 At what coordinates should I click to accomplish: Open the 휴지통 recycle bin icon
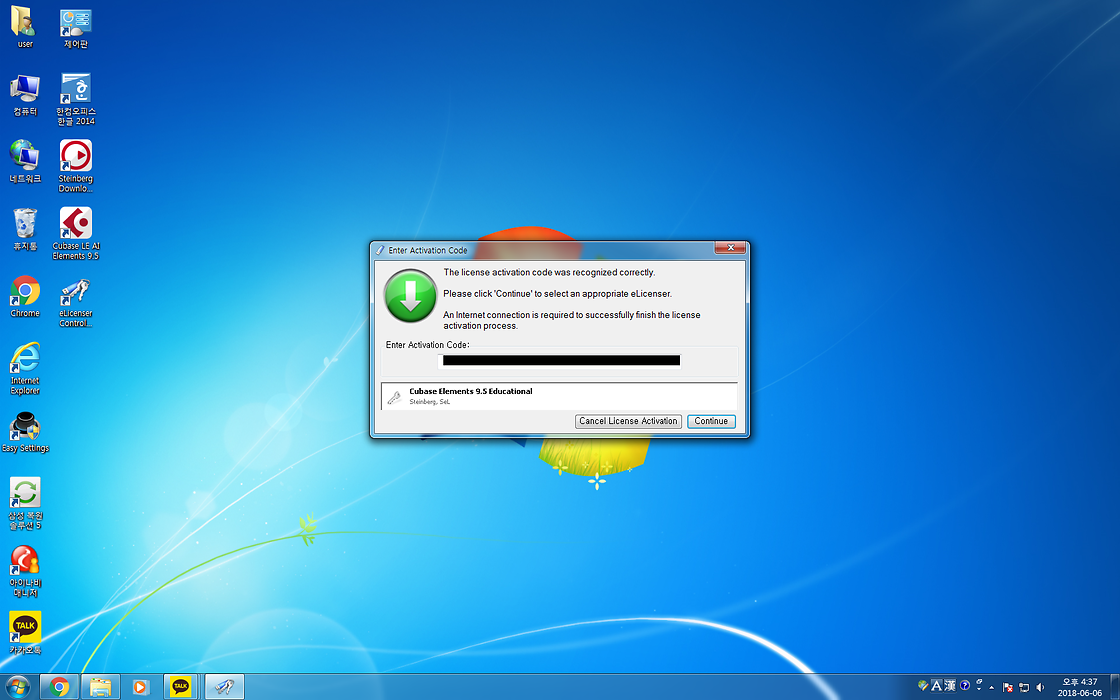pos(25,229)
